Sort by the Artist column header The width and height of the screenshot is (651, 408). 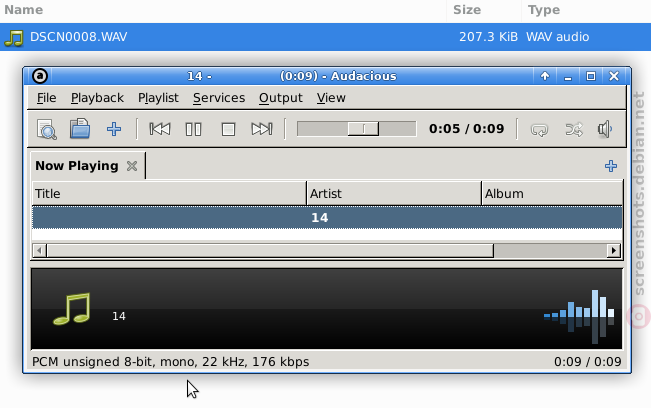pos(394,193)
